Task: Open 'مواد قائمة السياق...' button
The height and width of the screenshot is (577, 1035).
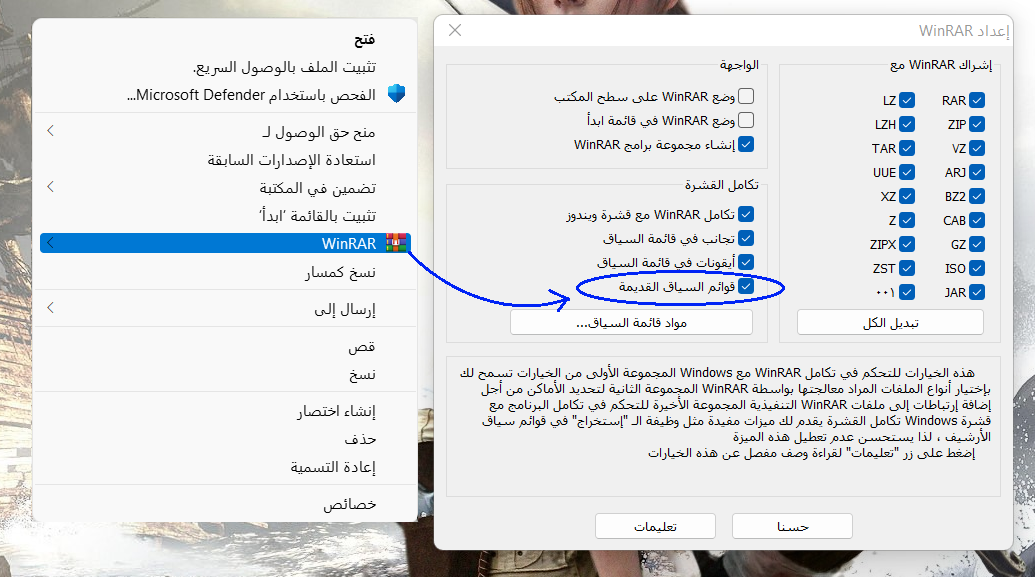Action: click(x=631, y=323)
